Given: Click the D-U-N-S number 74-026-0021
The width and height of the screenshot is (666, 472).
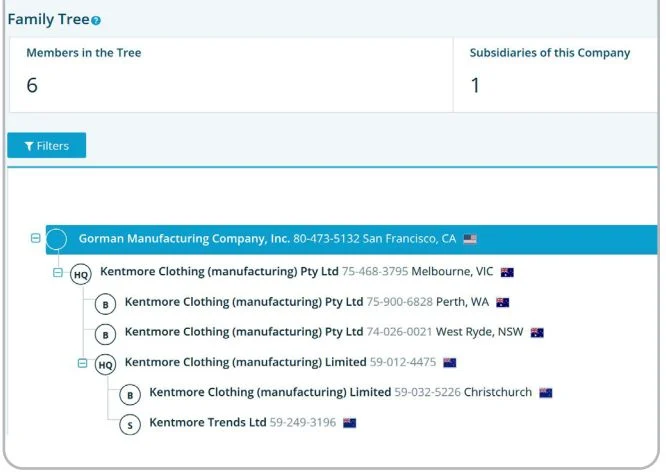Looking at the screenshot, I should [x=400, y=332].
